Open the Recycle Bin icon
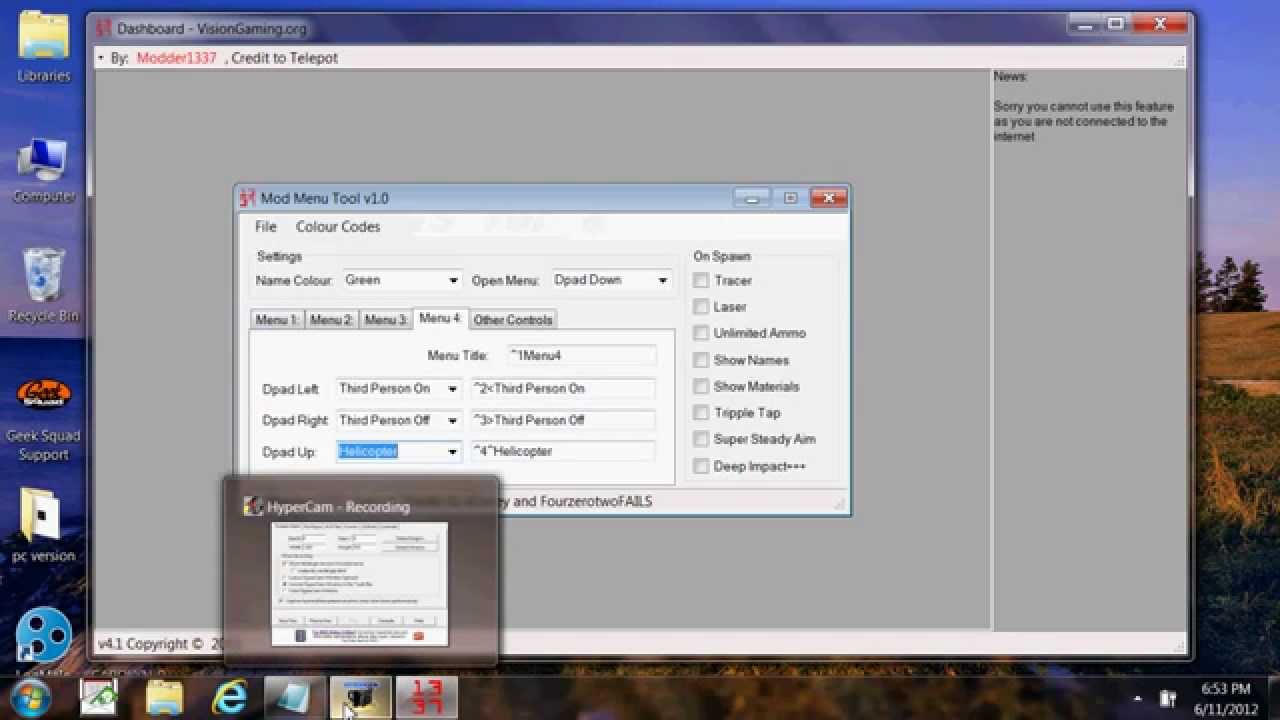 tap(44, 286)
